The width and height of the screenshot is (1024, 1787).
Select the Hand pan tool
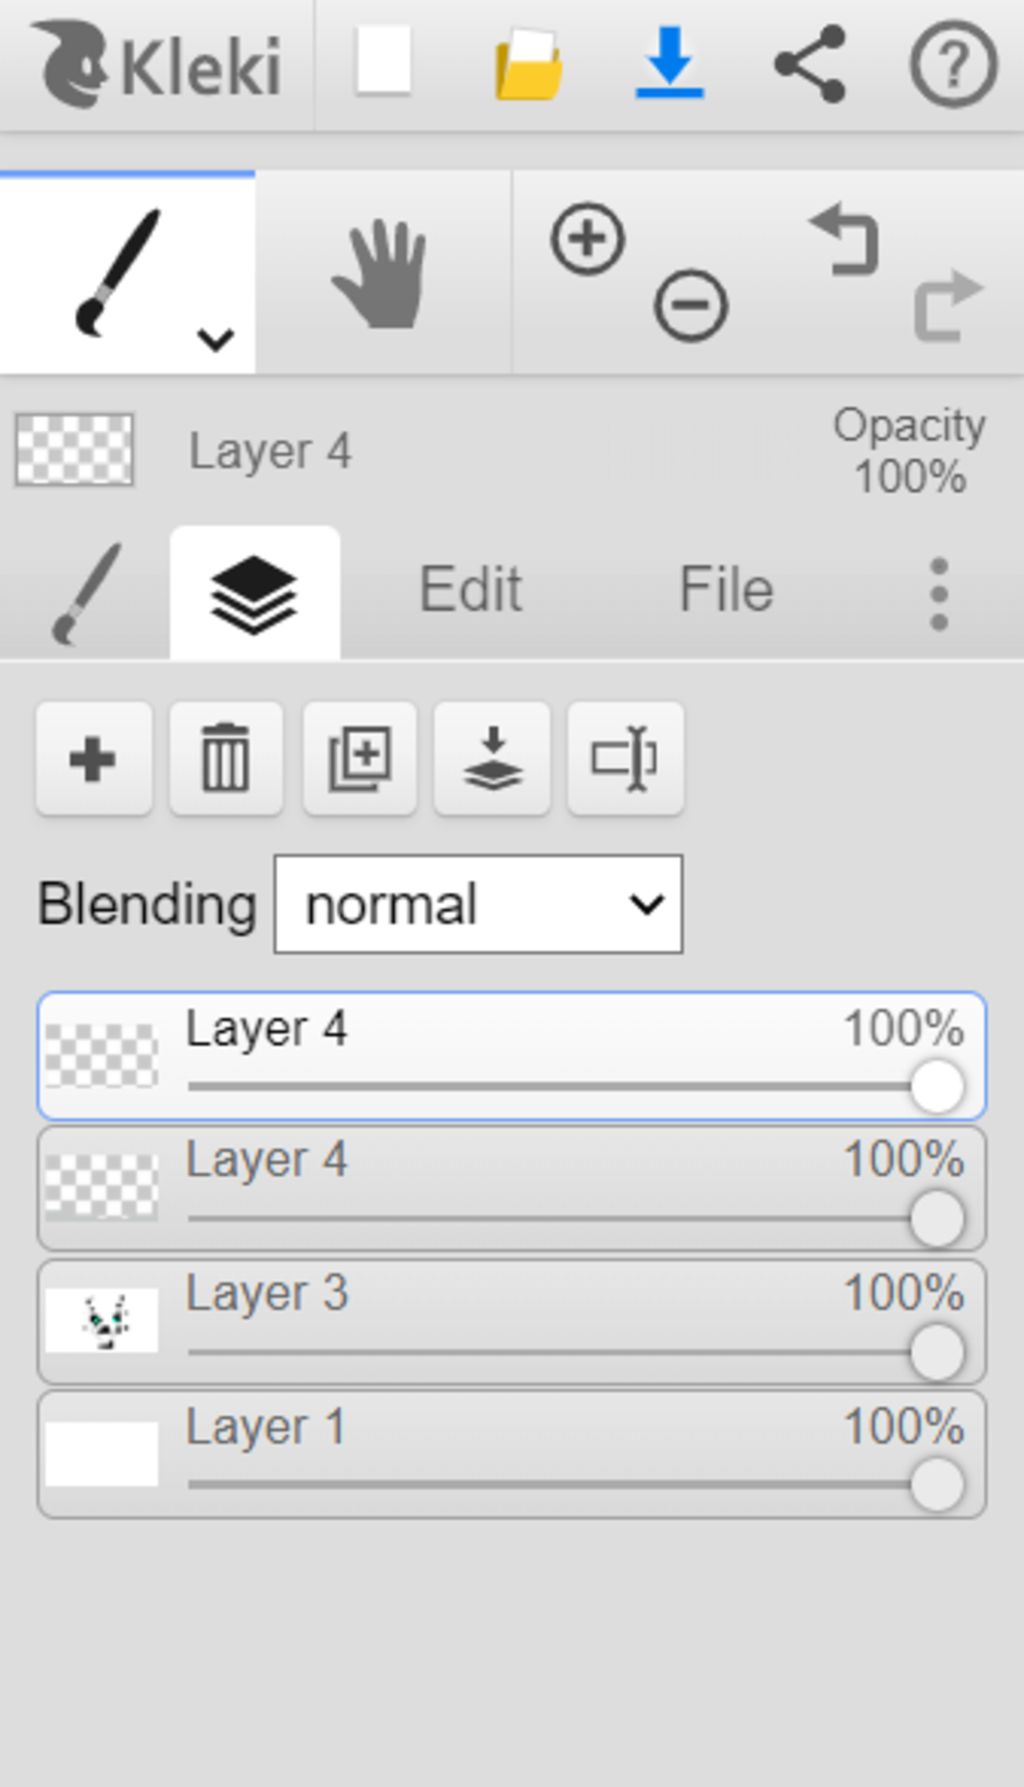tap(382, 274)
